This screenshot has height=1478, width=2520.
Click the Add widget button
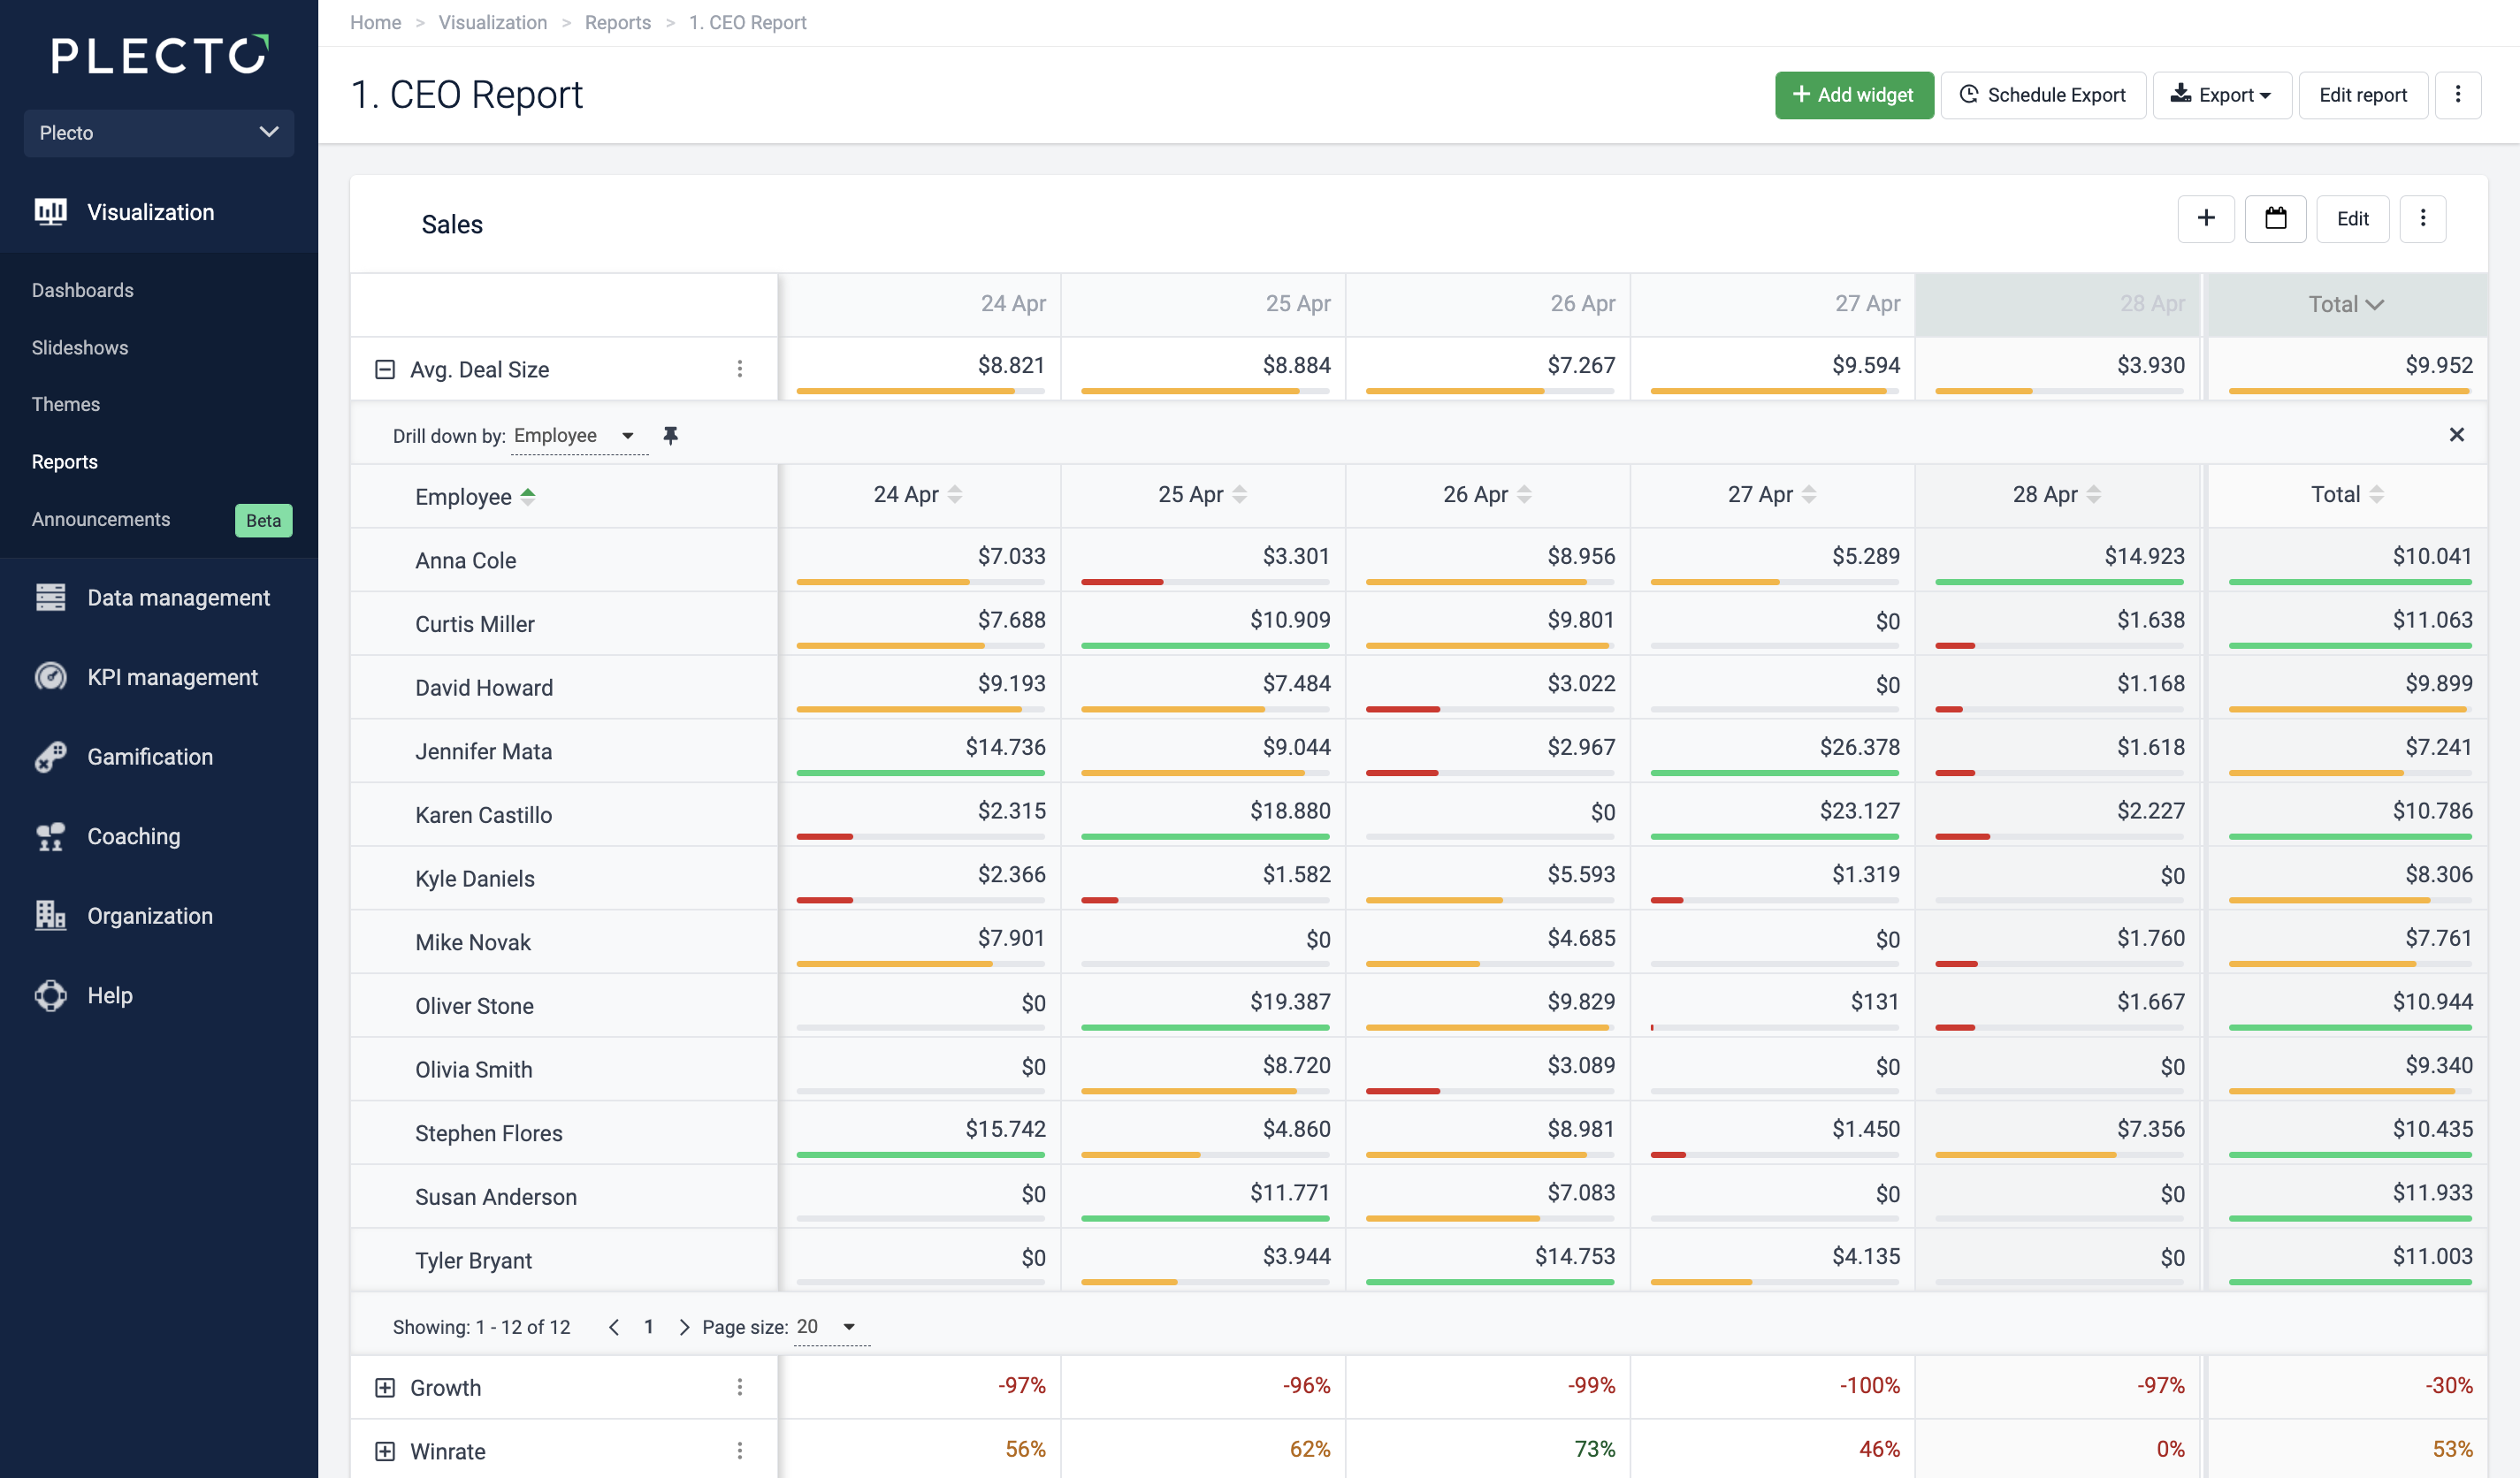point(1854,95)
